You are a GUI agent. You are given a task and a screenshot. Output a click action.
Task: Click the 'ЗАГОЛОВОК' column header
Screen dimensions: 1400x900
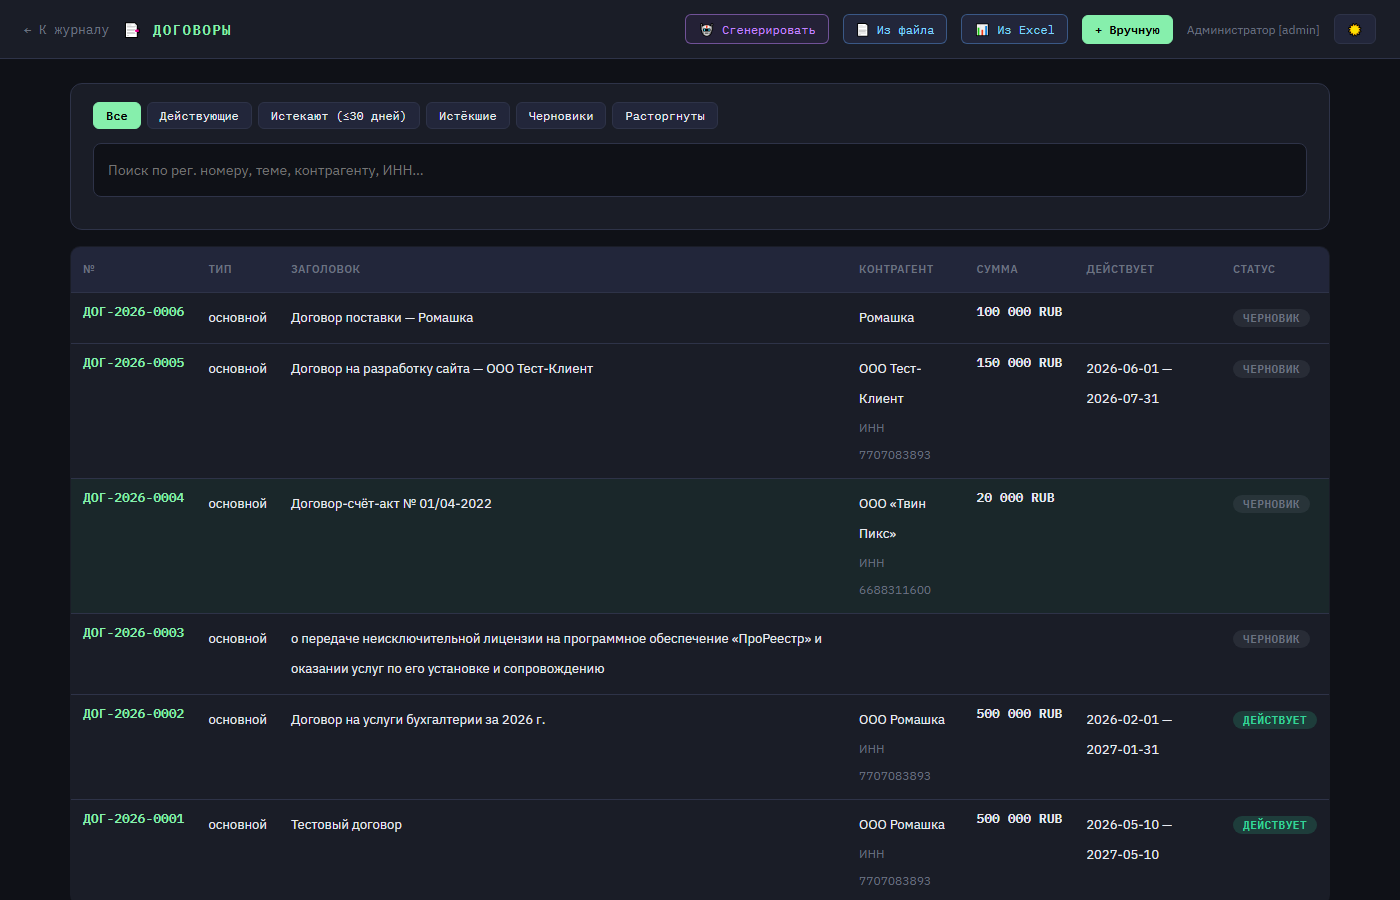(325, 269)
